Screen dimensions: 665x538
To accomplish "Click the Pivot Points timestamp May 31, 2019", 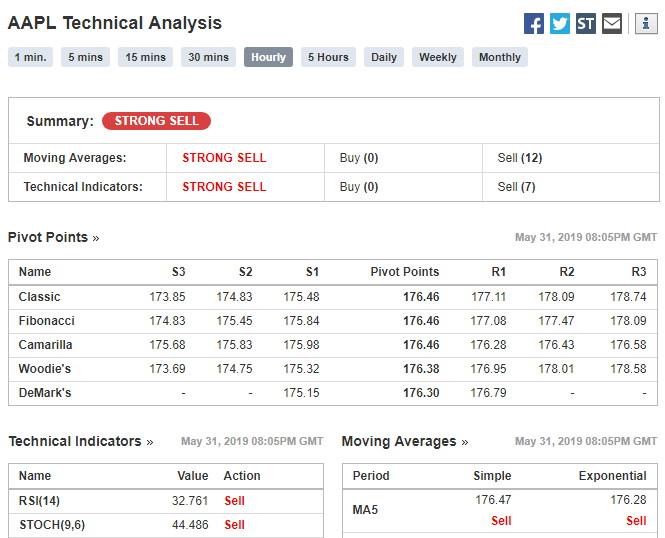I will [586, 237].
